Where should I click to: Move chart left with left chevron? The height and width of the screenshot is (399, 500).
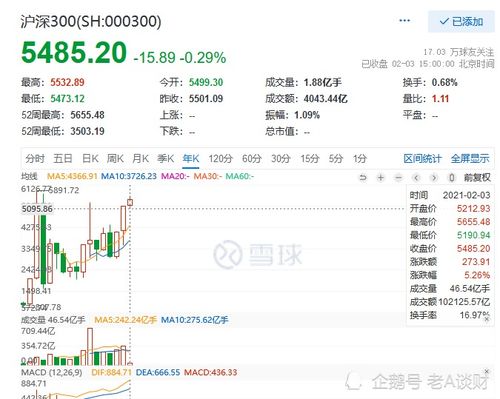tap(416, 178)
